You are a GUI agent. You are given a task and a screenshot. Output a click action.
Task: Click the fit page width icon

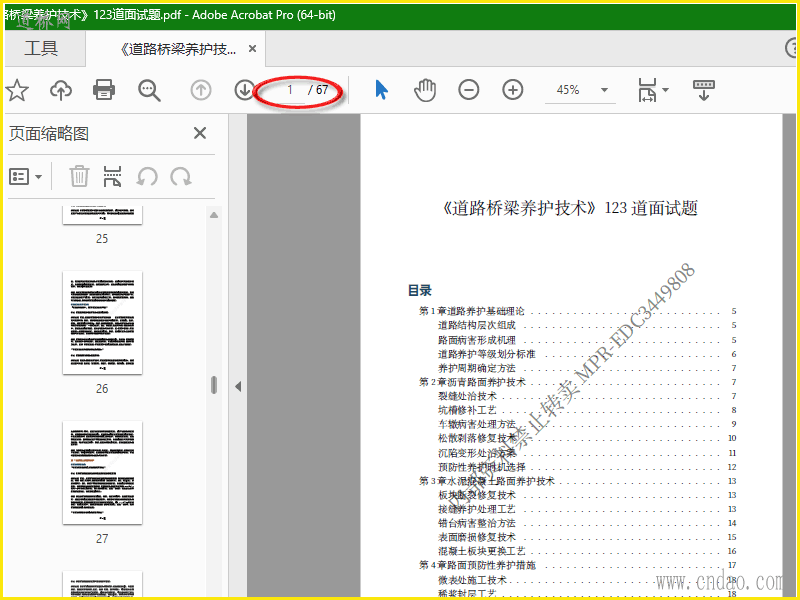(x=647, y=90)
